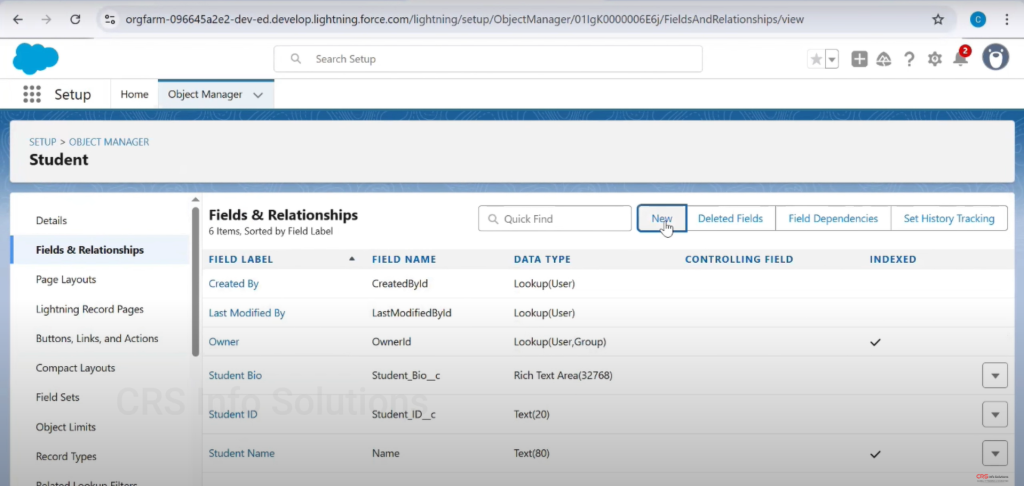Open site information icon in address bar

click(110, 20)
